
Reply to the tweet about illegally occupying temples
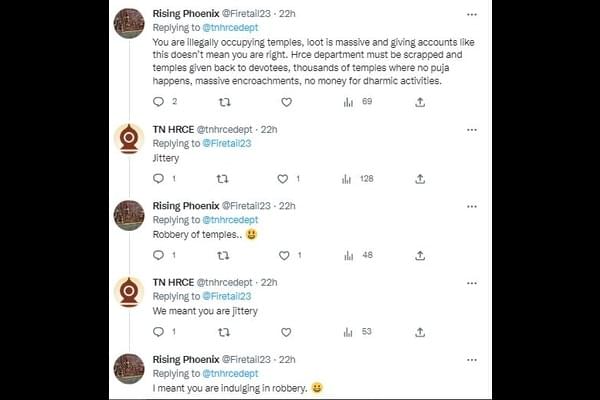(158, 101)
